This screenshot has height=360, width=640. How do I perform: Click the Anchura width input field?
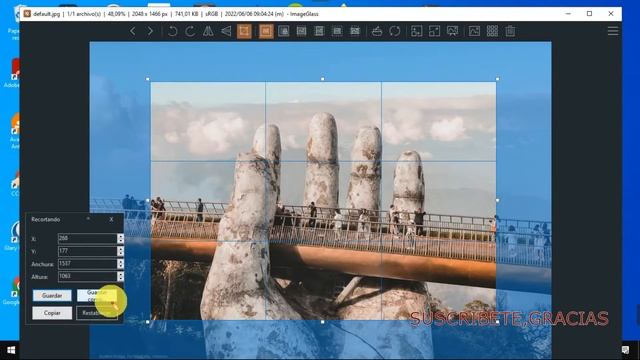point(87,264)
